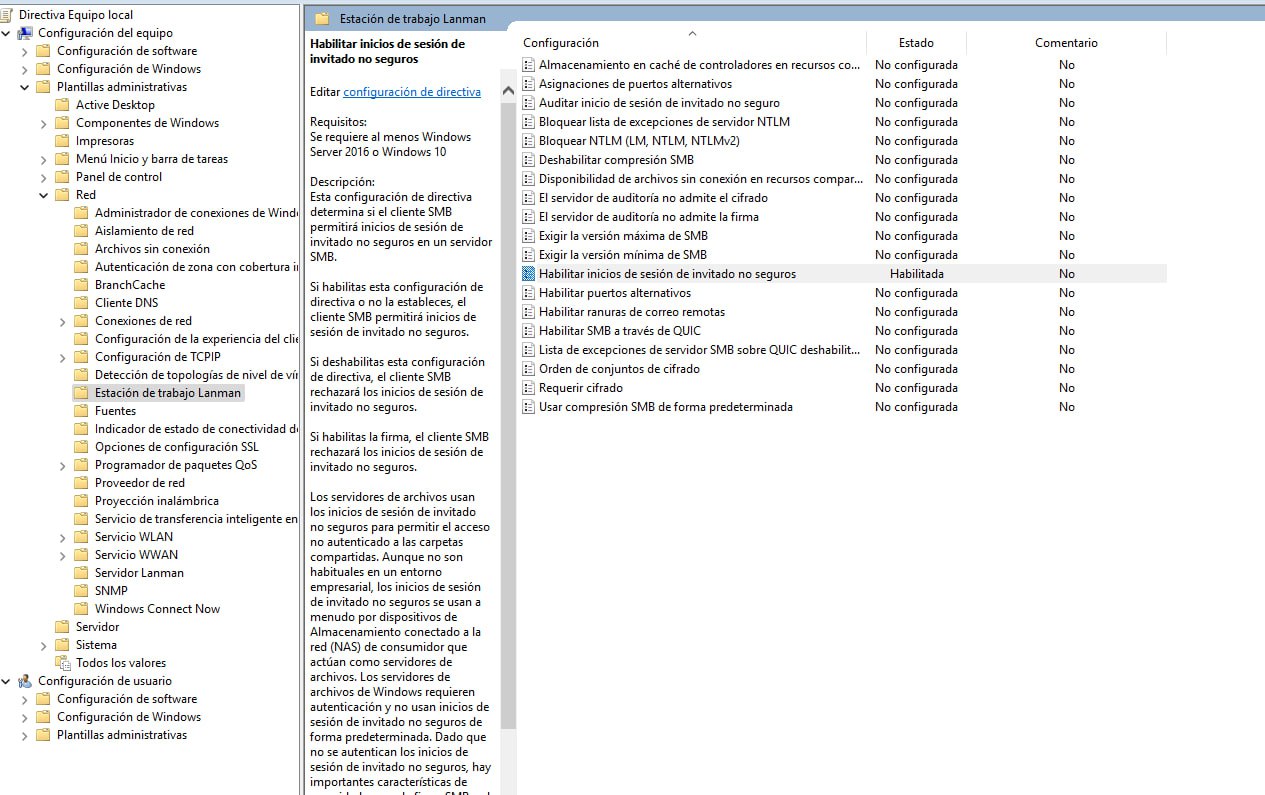
Task: Select Lista de excepciones de servidor SMB sobre QUIC
Action: [699, 350]
